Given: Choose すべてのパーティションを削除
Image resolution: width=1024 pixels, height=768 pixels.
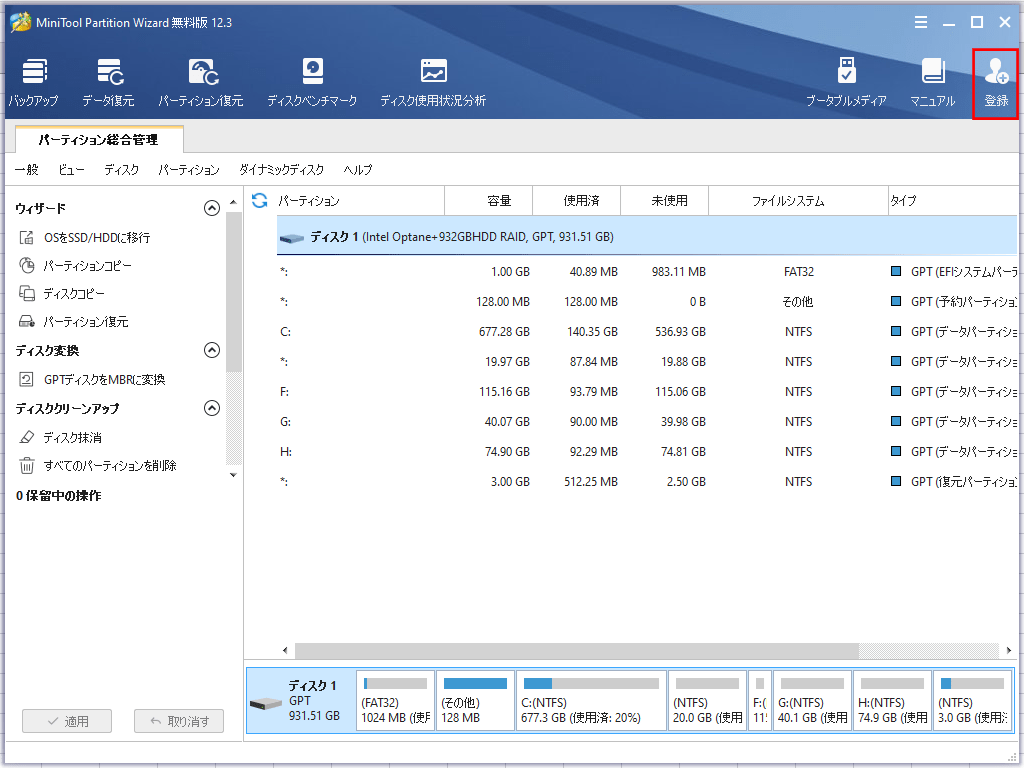Looking at the screenshot, I should (98, 466).
